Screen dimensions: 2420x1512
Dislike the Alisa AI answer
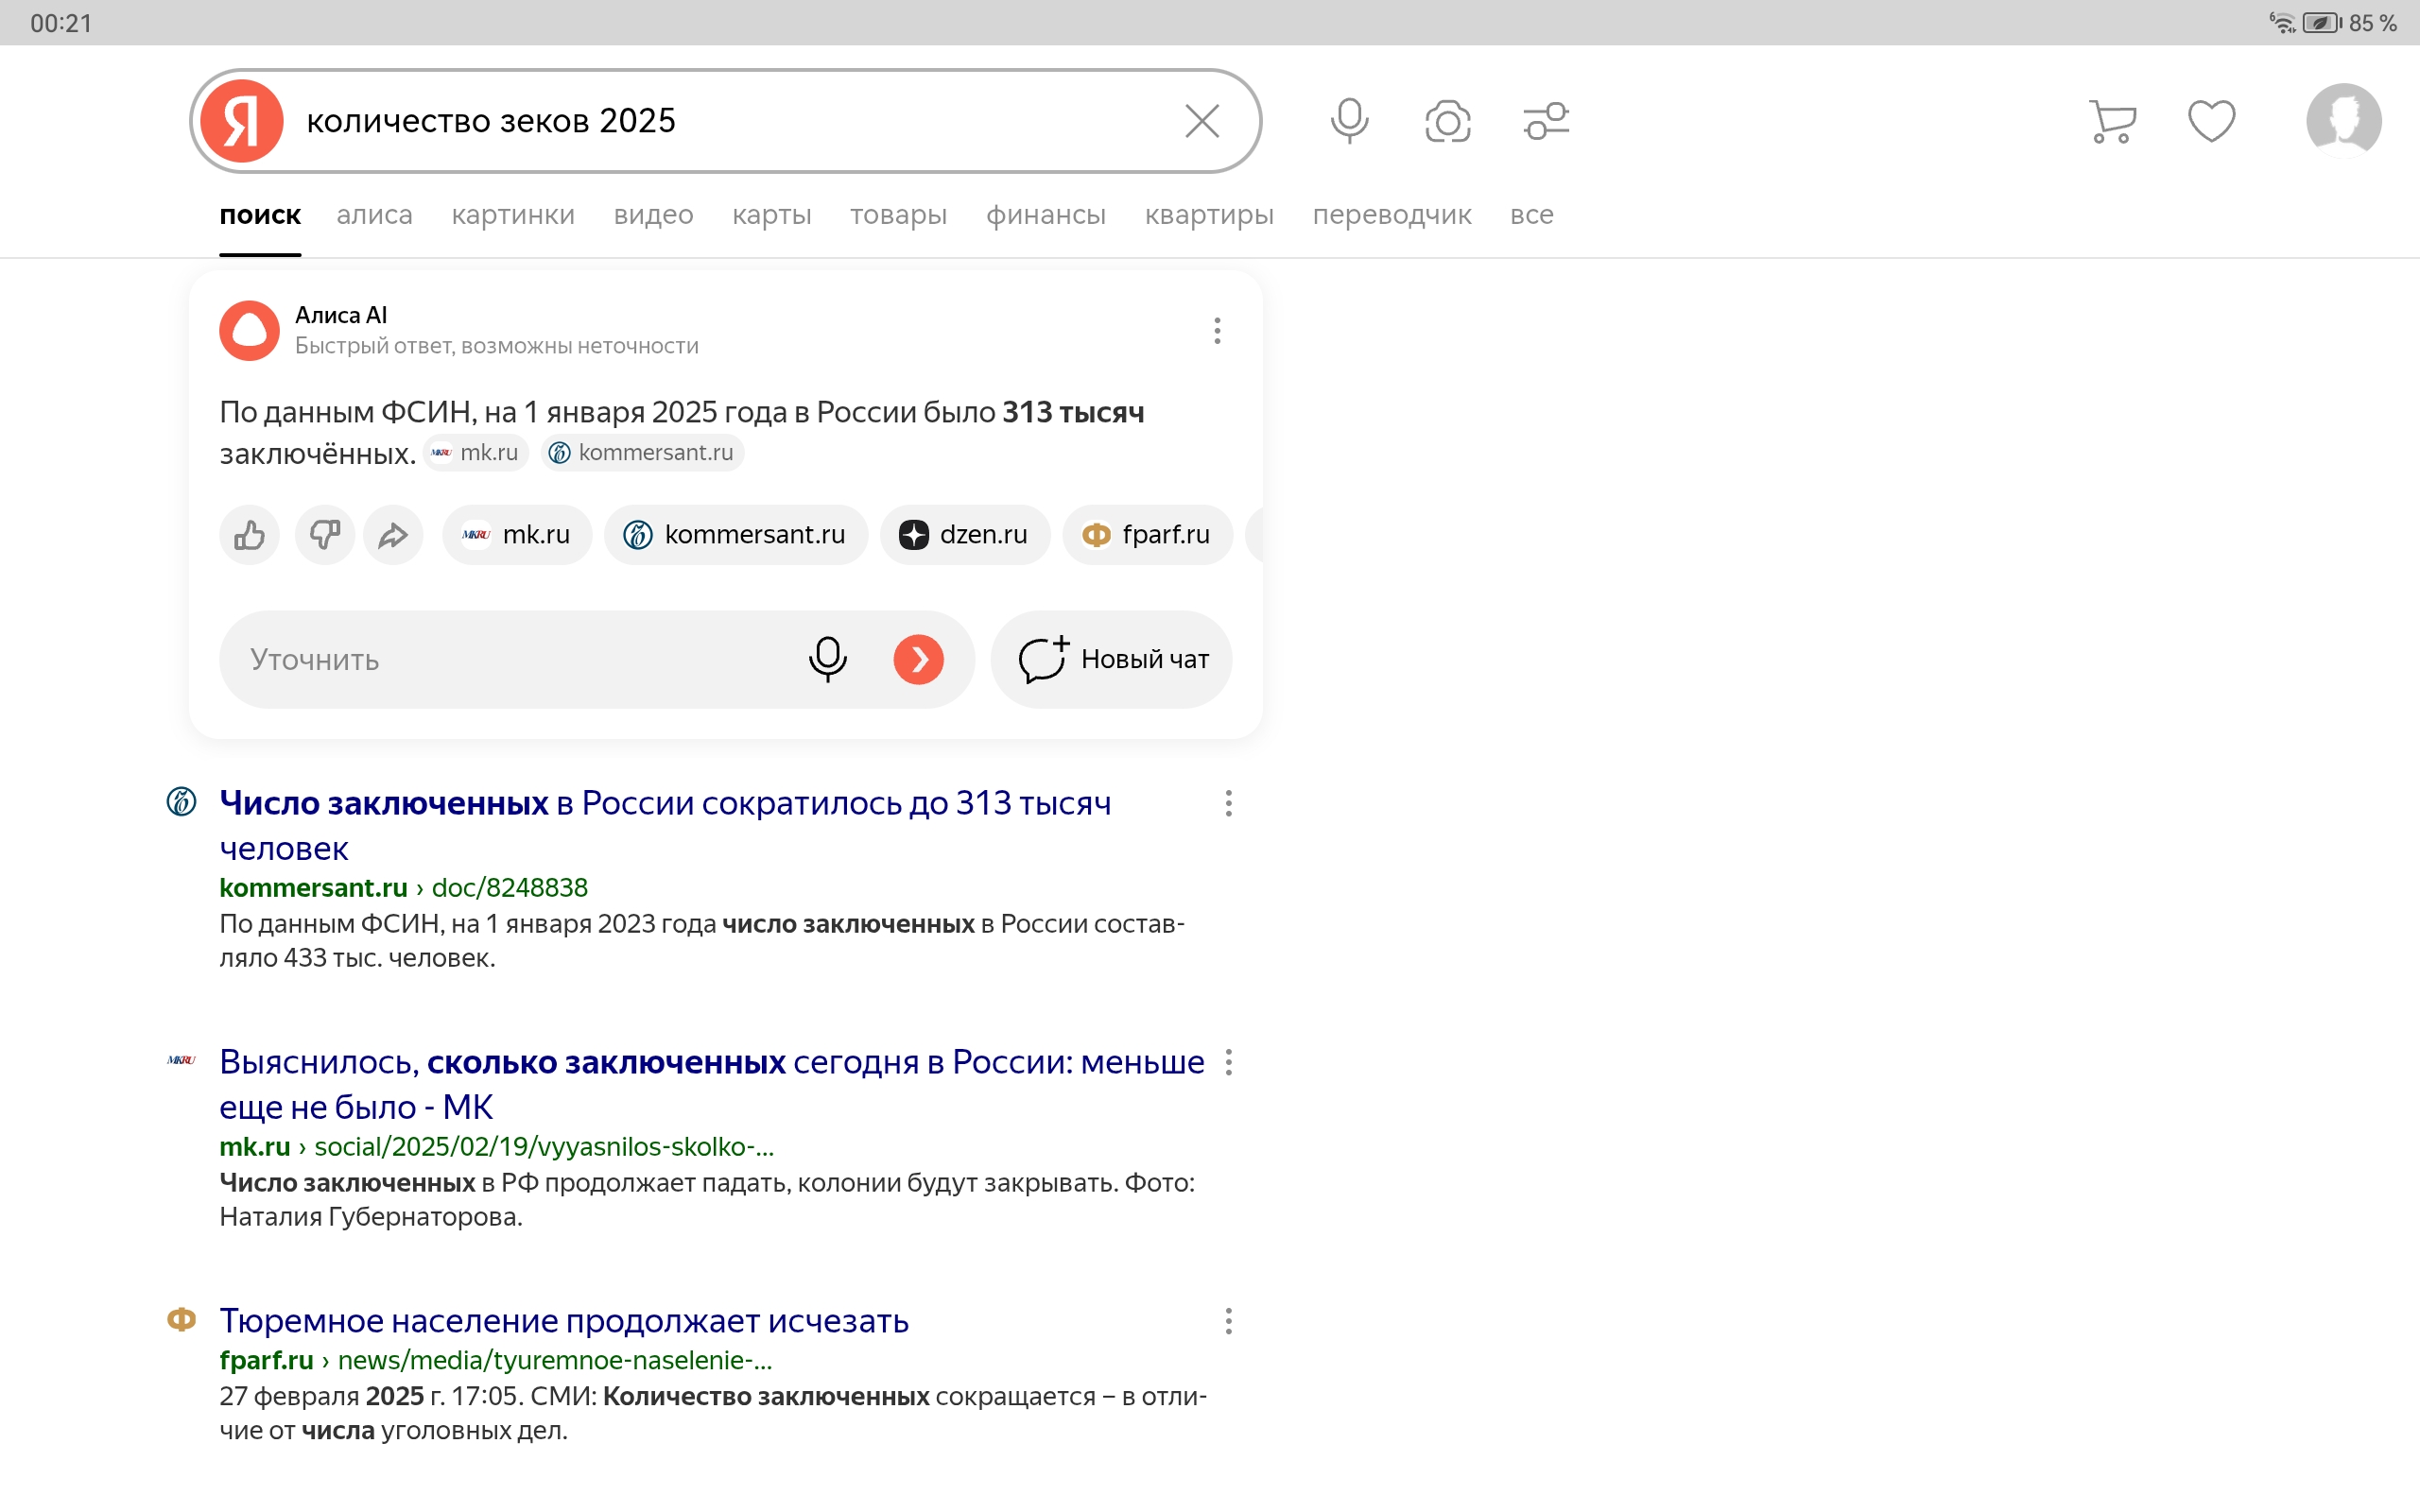tap(324, 535)
